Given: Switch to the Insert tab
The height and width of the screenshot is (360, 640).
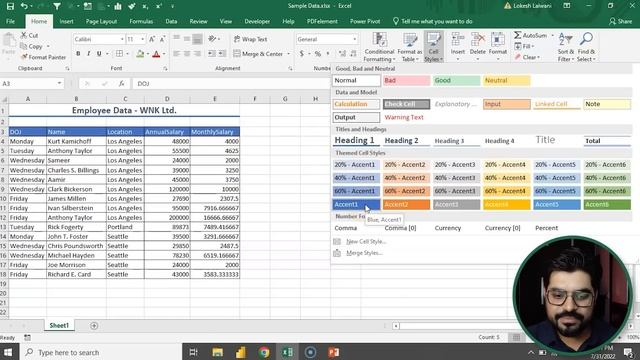Looking at the screenshot, I should tap(67, 21).
